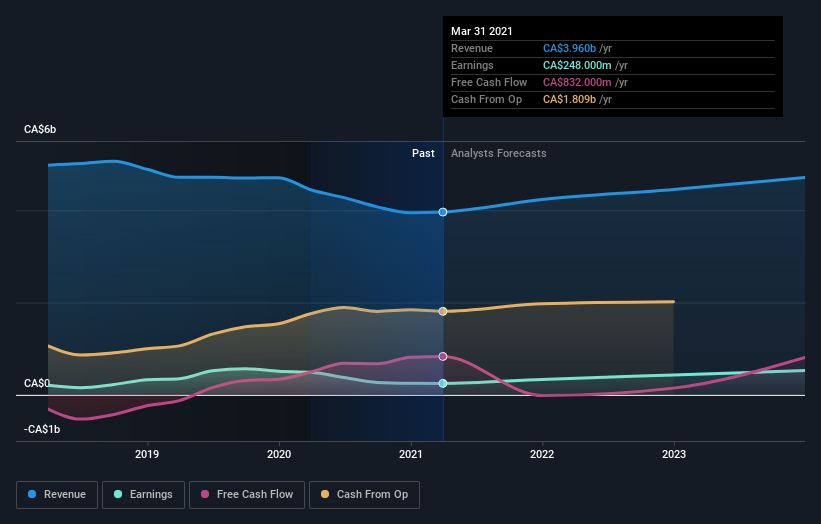The image size is (821, 524).
Task: Select the Earnings marker on teal line
Action: [443, 384]
